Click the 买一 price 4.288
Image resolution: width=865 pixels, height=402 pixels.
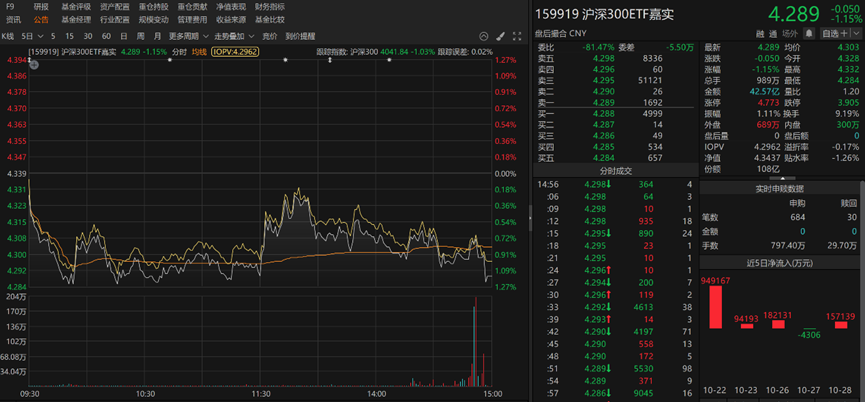(602, 113)
